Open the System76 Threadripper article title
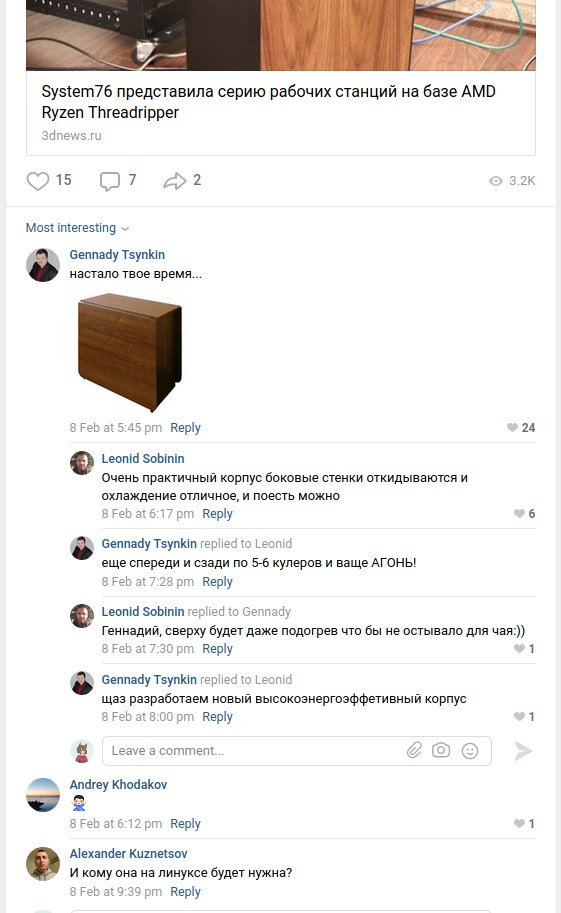561x913 pixels. click(x=269, y=101)
